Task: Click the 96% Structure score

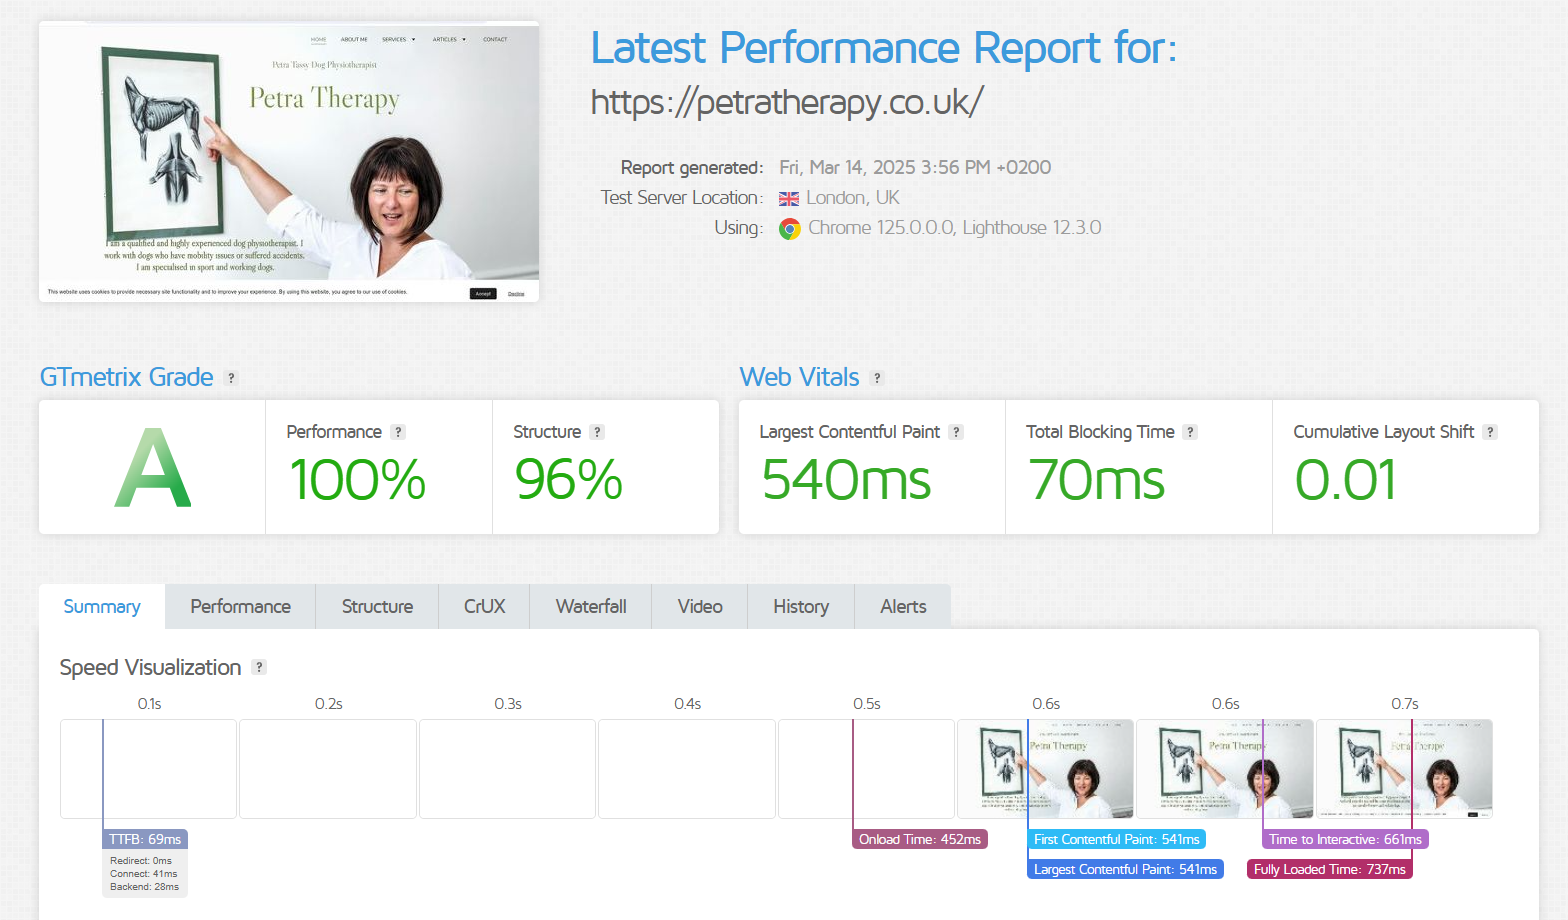Action: click(568, 480)
